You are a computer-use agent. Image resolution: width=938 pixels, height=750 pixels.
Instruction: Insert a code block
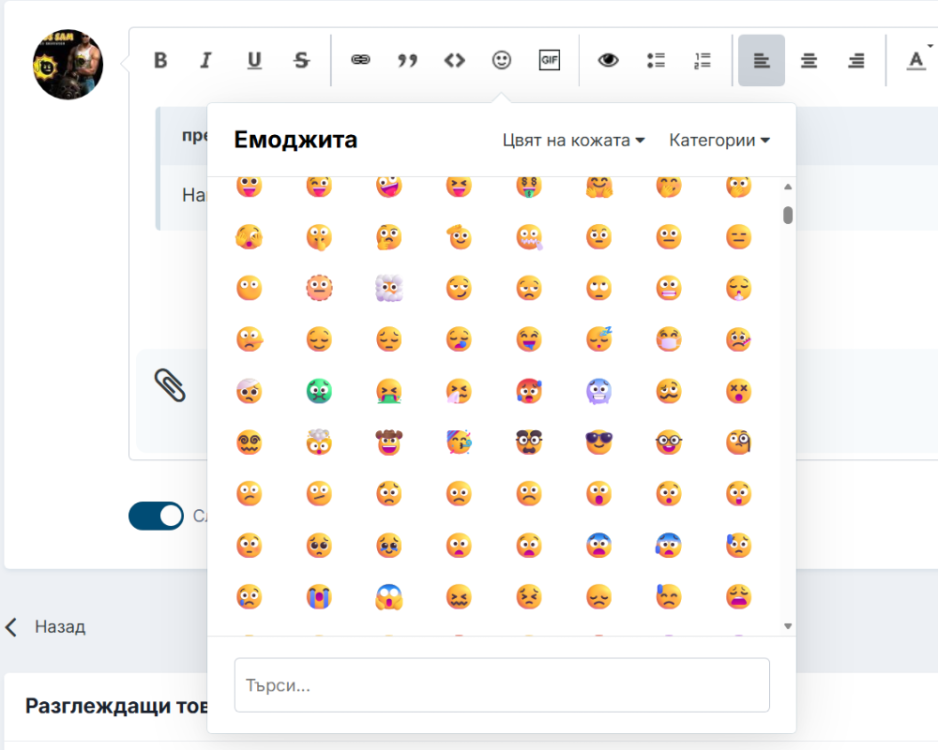tap(455, 60)
